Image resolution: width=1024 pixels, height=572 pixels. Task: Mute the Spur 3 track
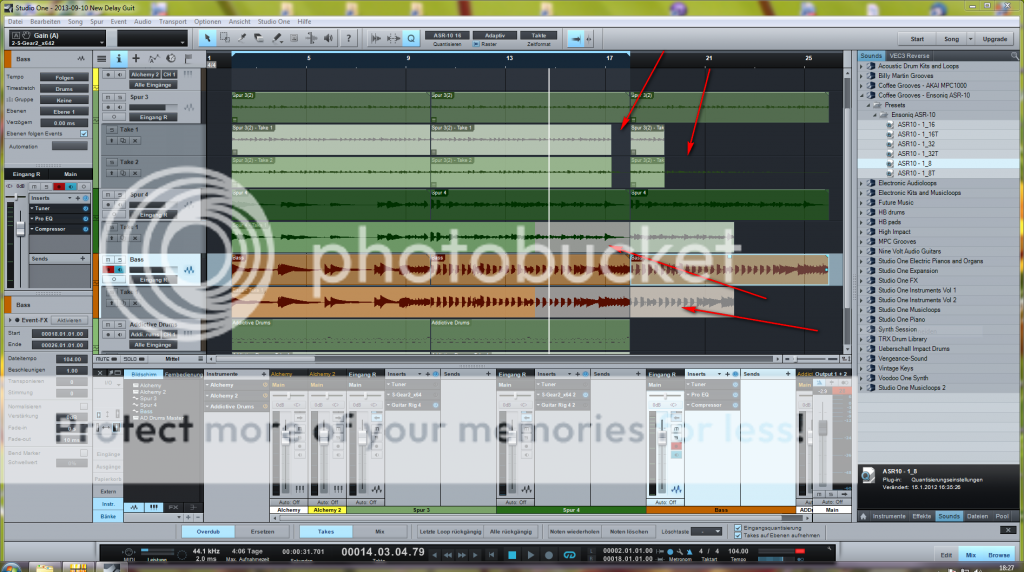(x=108, y=97)
